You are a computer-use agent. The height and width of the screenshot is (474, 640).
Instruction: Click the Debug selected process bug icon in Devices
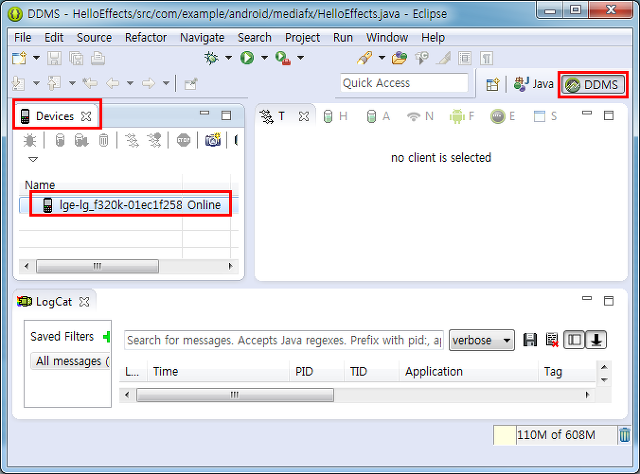[30, 140]
